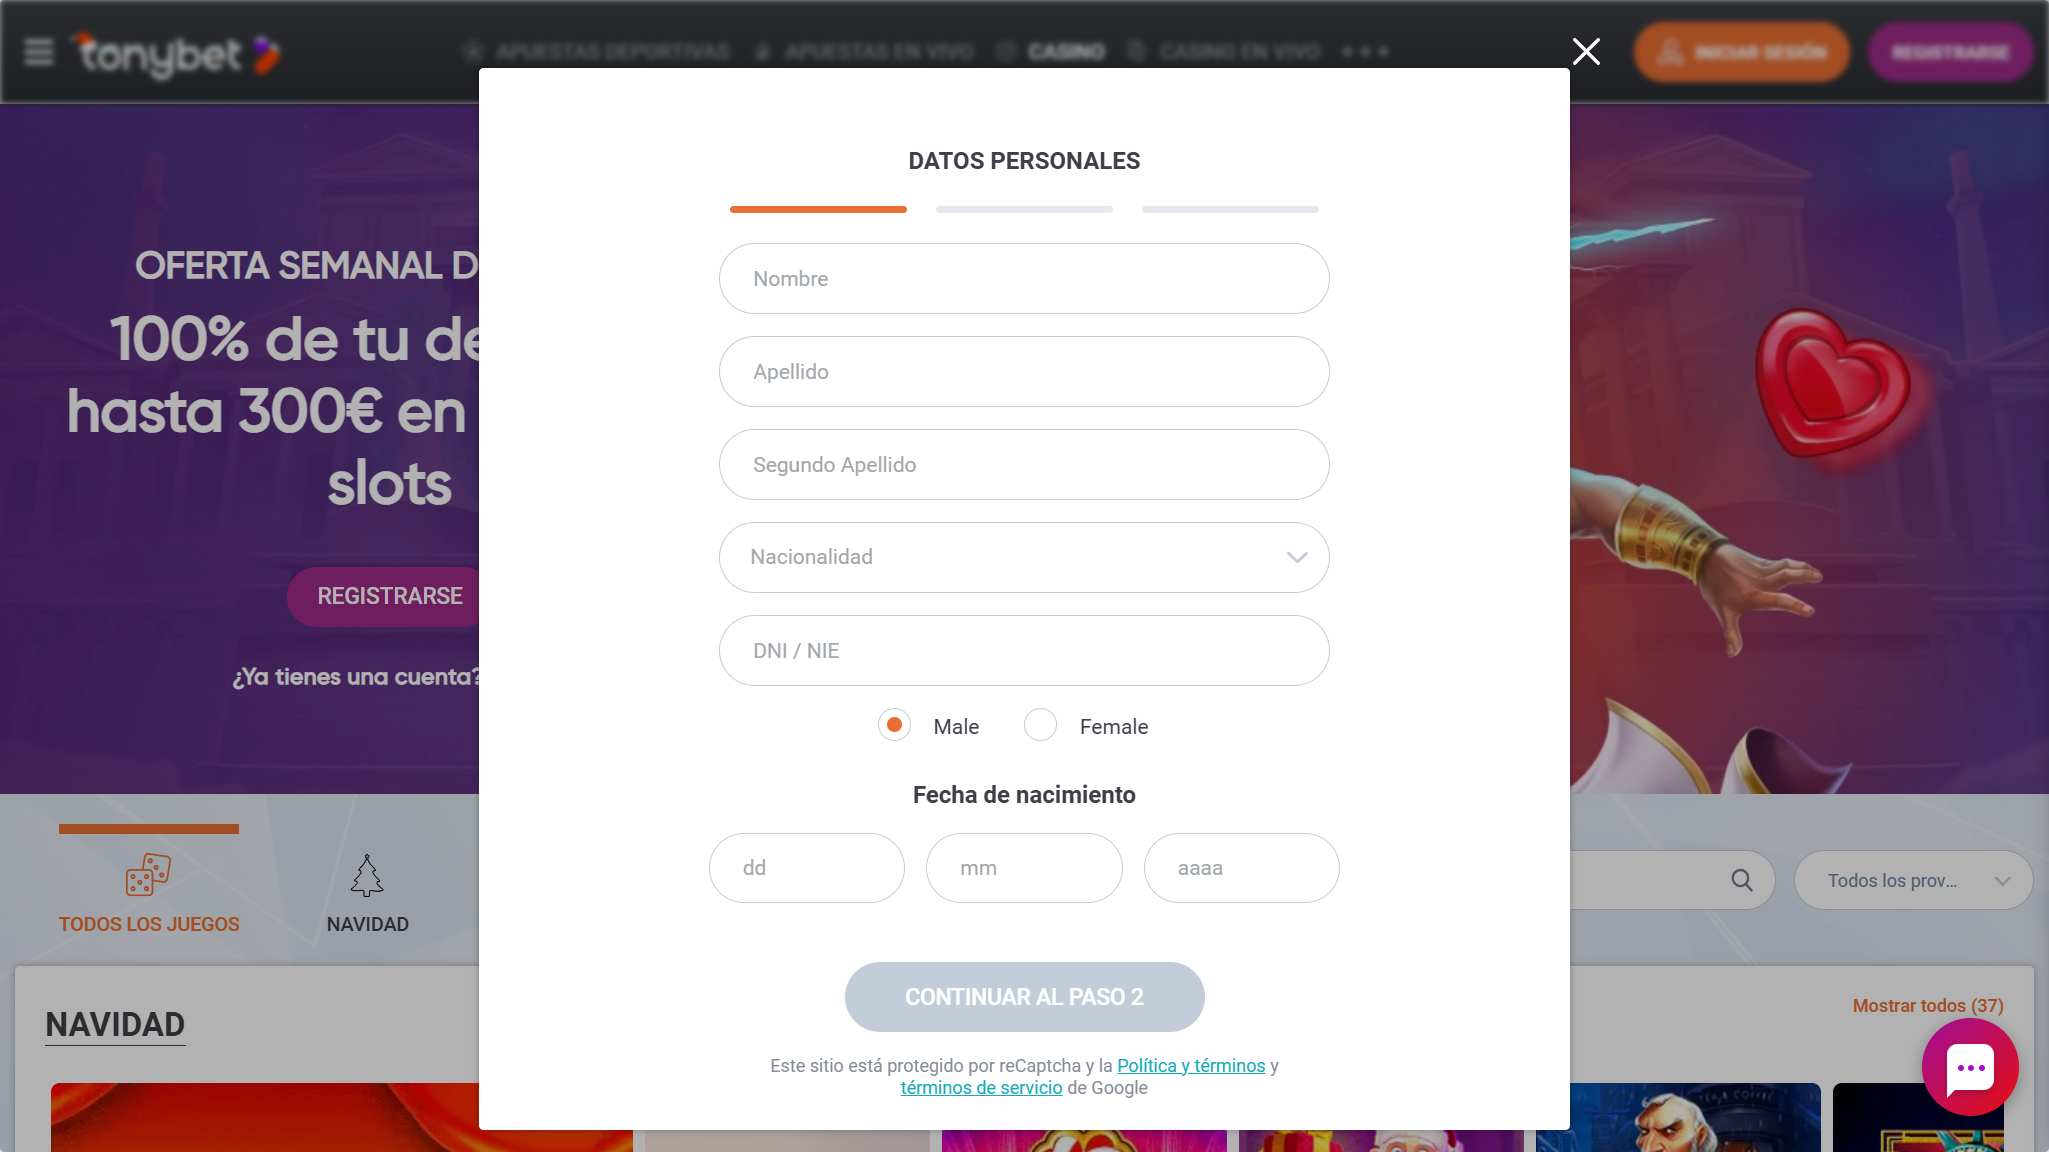Click the Mostrar todos (37) link
Viewport: 2049px width, 1152px height.
[1928, 1006]
